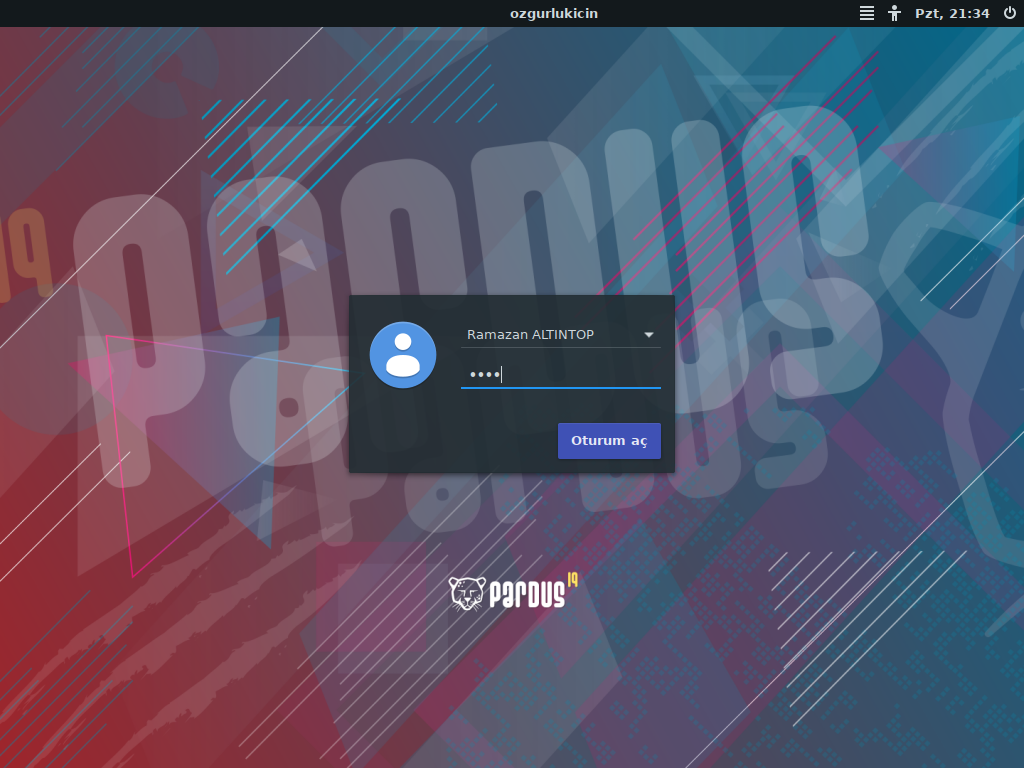The height and width of the screenshot is (768, 1024).
Task: Open the accessibility menu icon
Action: 895,13
